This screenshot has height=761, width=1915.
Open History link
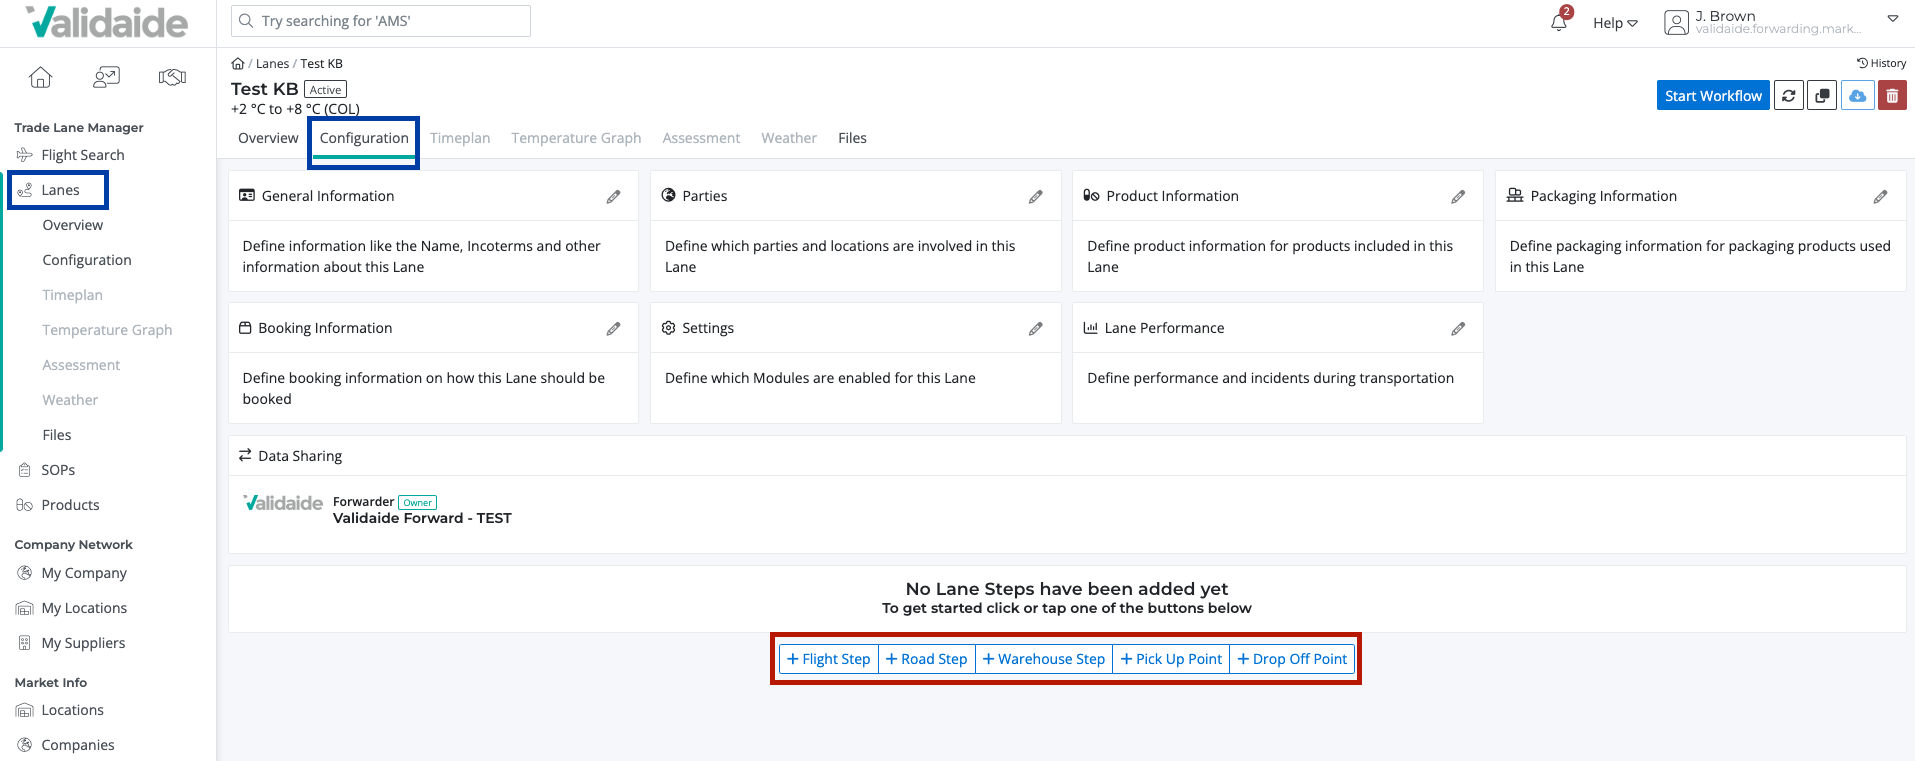pos(1881,63)
